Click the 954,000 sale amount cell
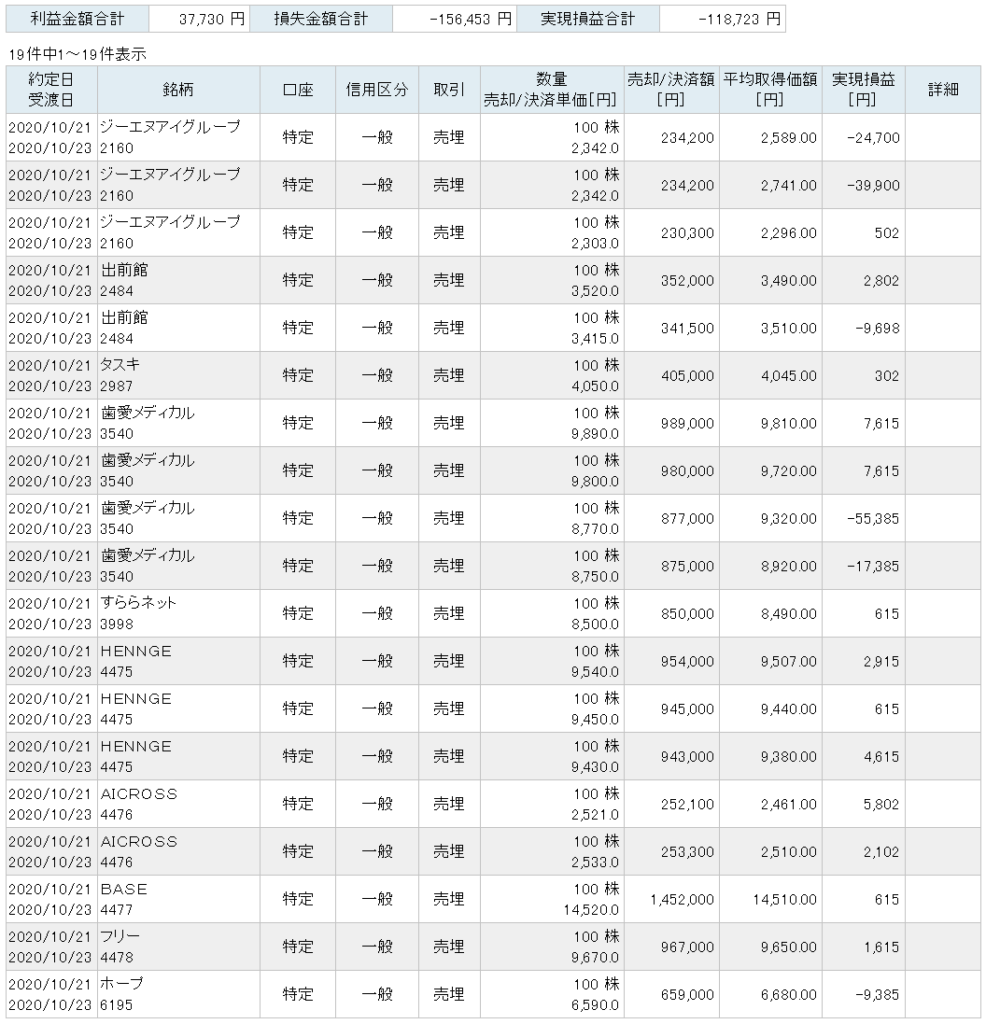 point(671,662)
